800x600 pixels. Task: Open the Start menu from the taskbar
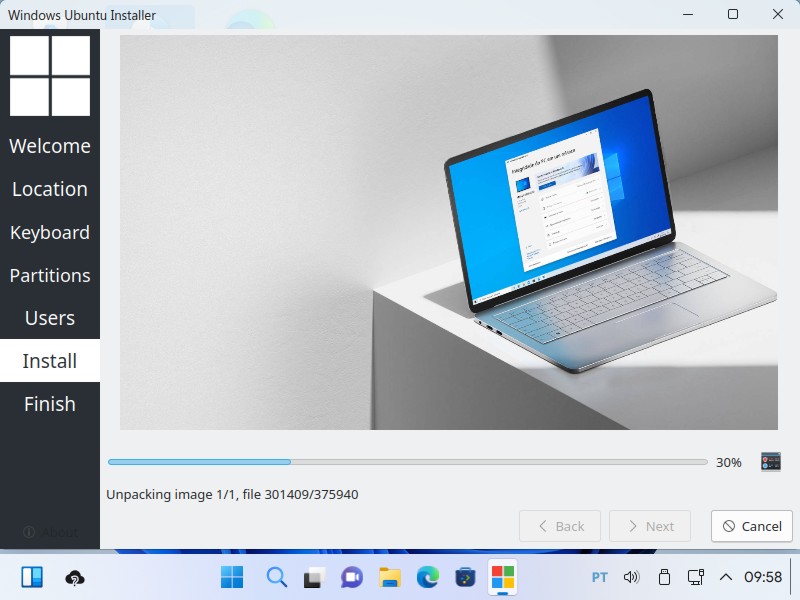point(232,577)
